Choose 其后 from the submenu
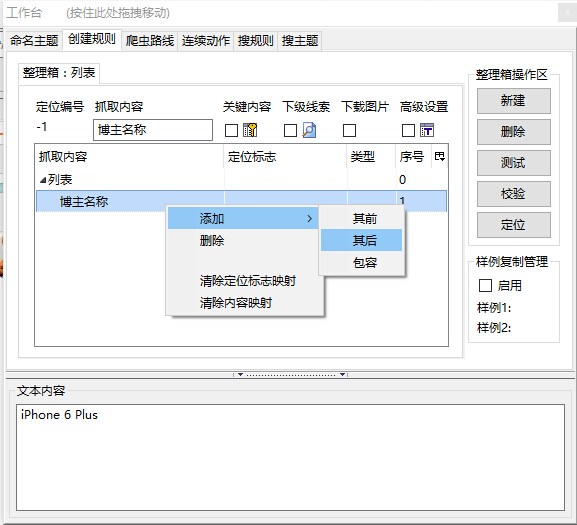 point(361,240)
